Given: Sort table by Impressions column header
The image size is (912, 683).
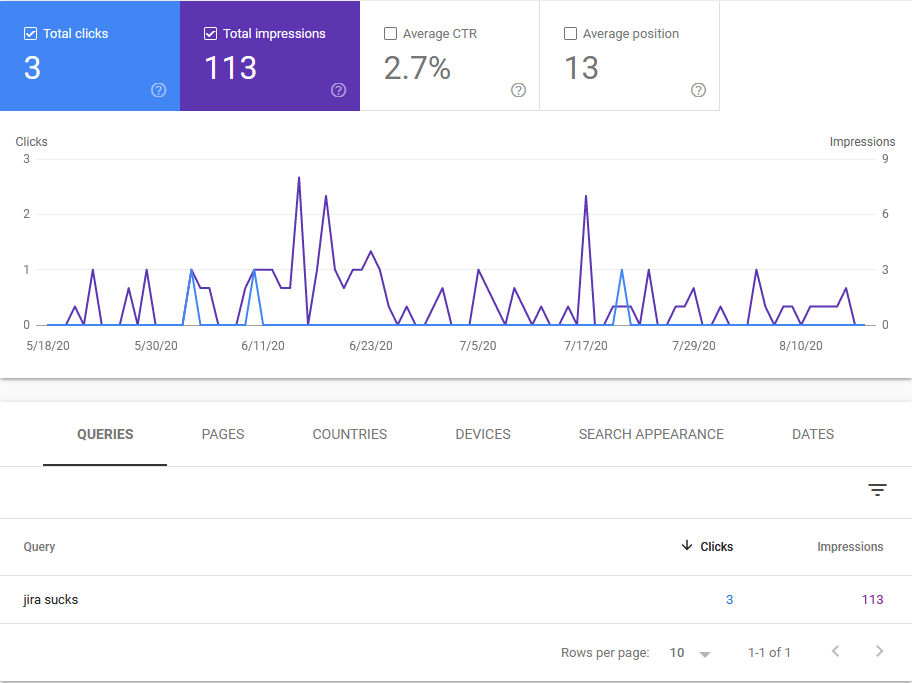Looking at the screenshot, I should pos(850,547).
